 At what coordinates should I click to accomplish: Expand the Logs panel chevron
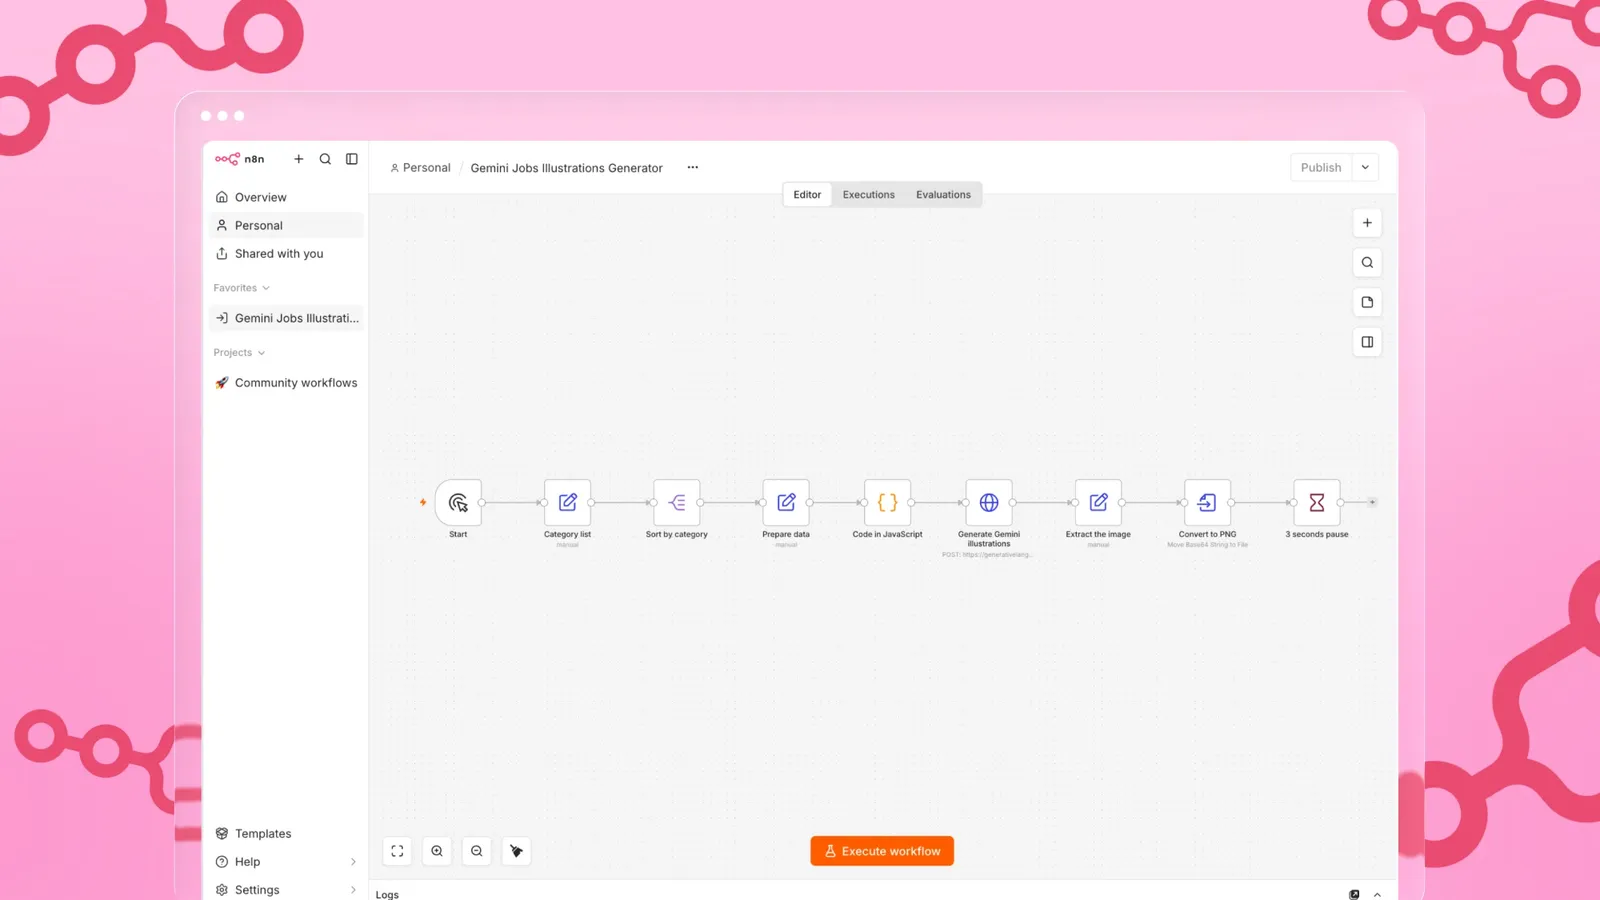(1378, 894)
